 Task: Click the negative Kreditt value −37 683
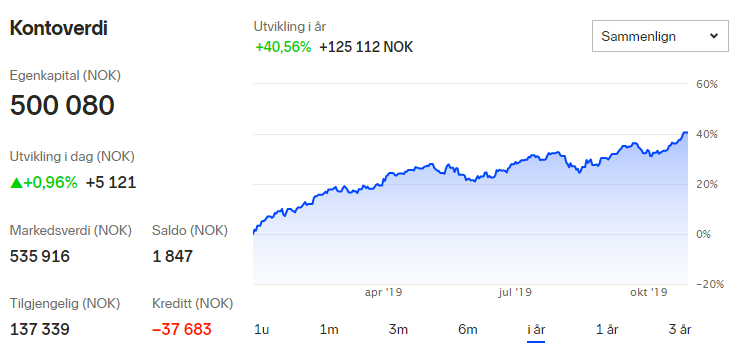click(x=182, y=329)
